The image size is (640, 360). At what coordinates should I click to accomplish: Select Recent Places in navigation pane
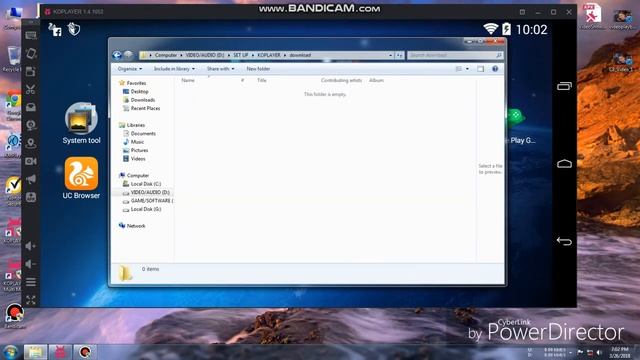point(142,108)
